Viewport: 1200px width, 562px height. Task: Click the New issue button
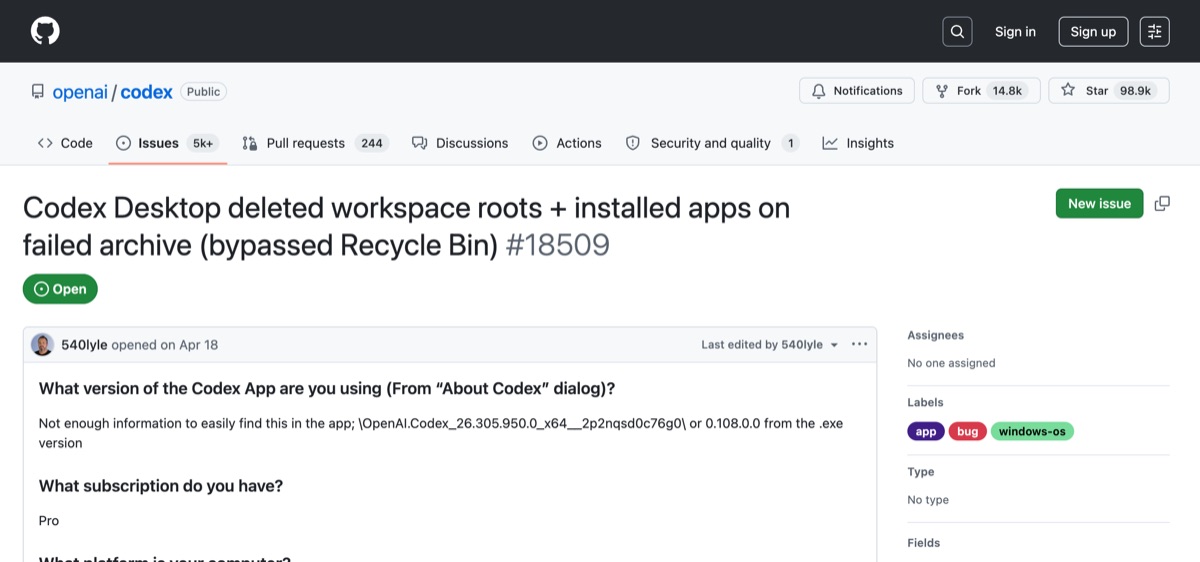click(1099, 203)
